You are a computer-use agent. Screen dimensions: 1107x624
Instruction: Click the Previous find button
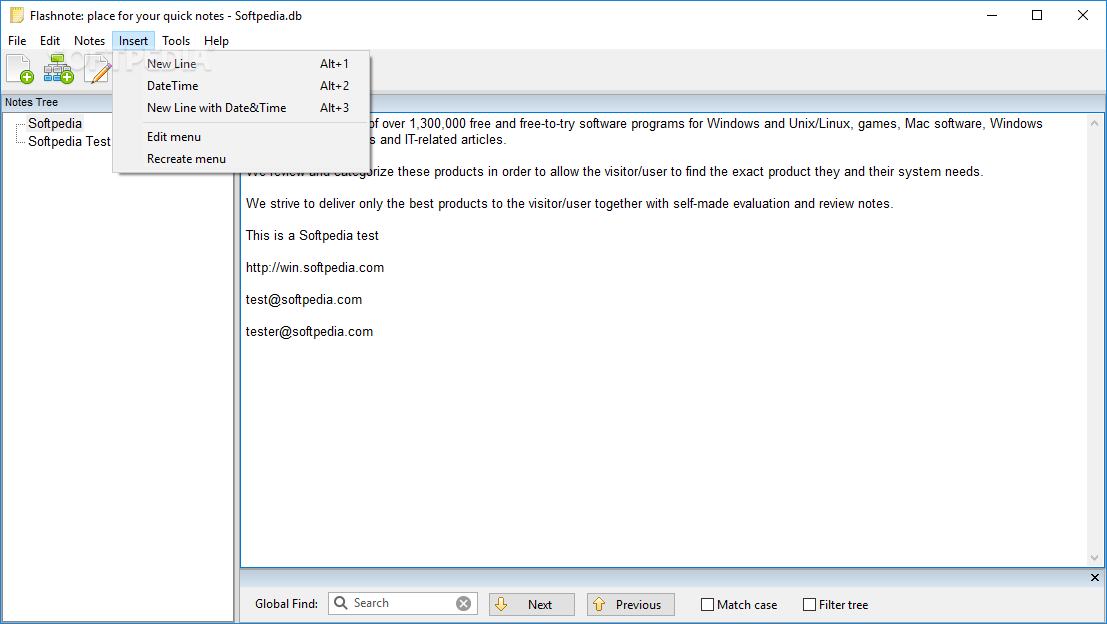point(630,604)
